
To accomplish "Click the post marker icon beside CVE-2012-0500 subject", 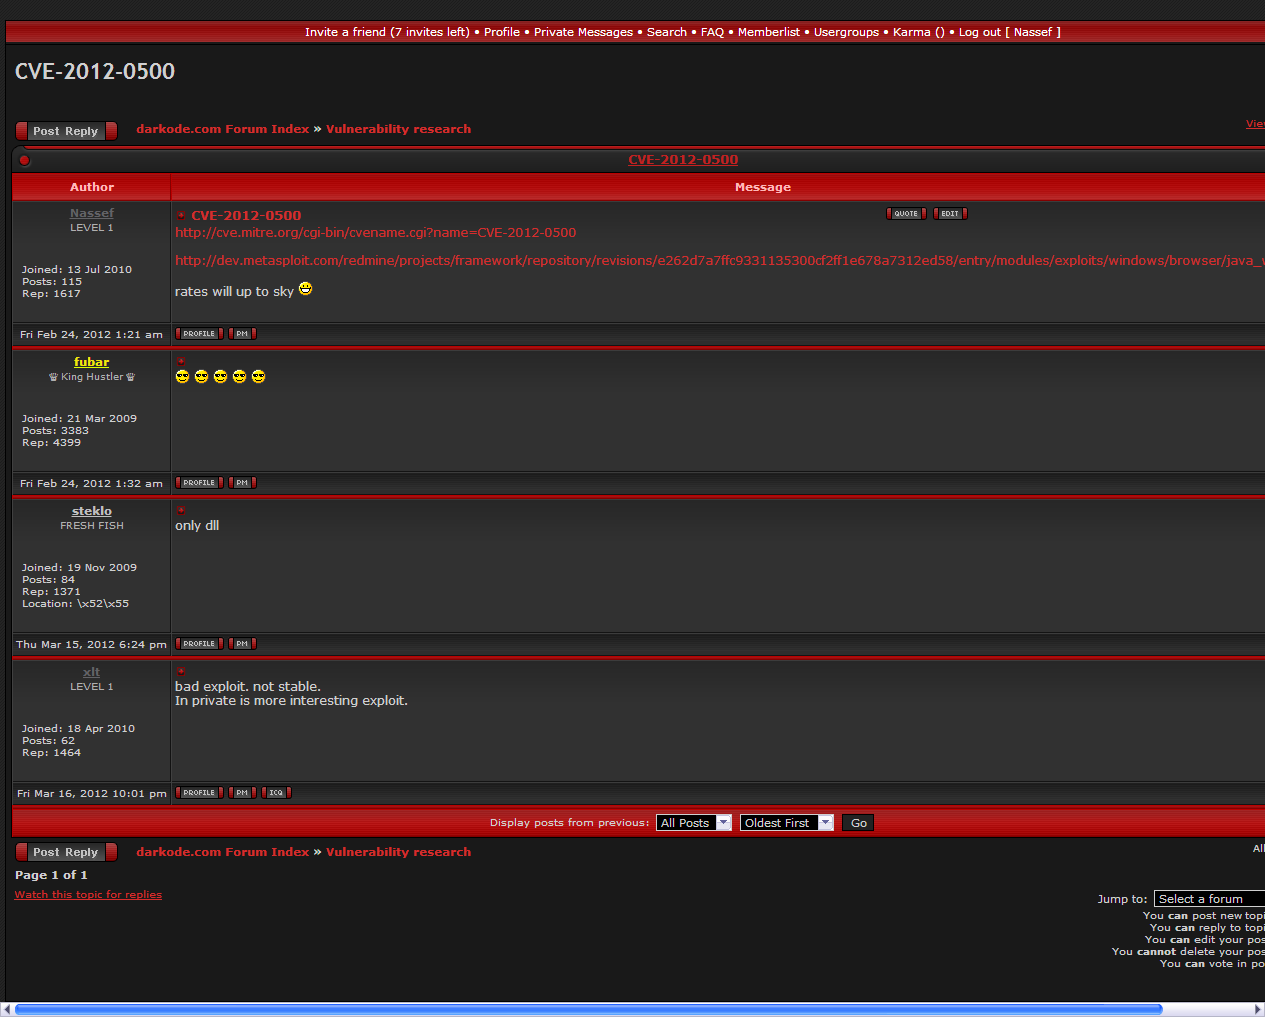I will 181,215.
